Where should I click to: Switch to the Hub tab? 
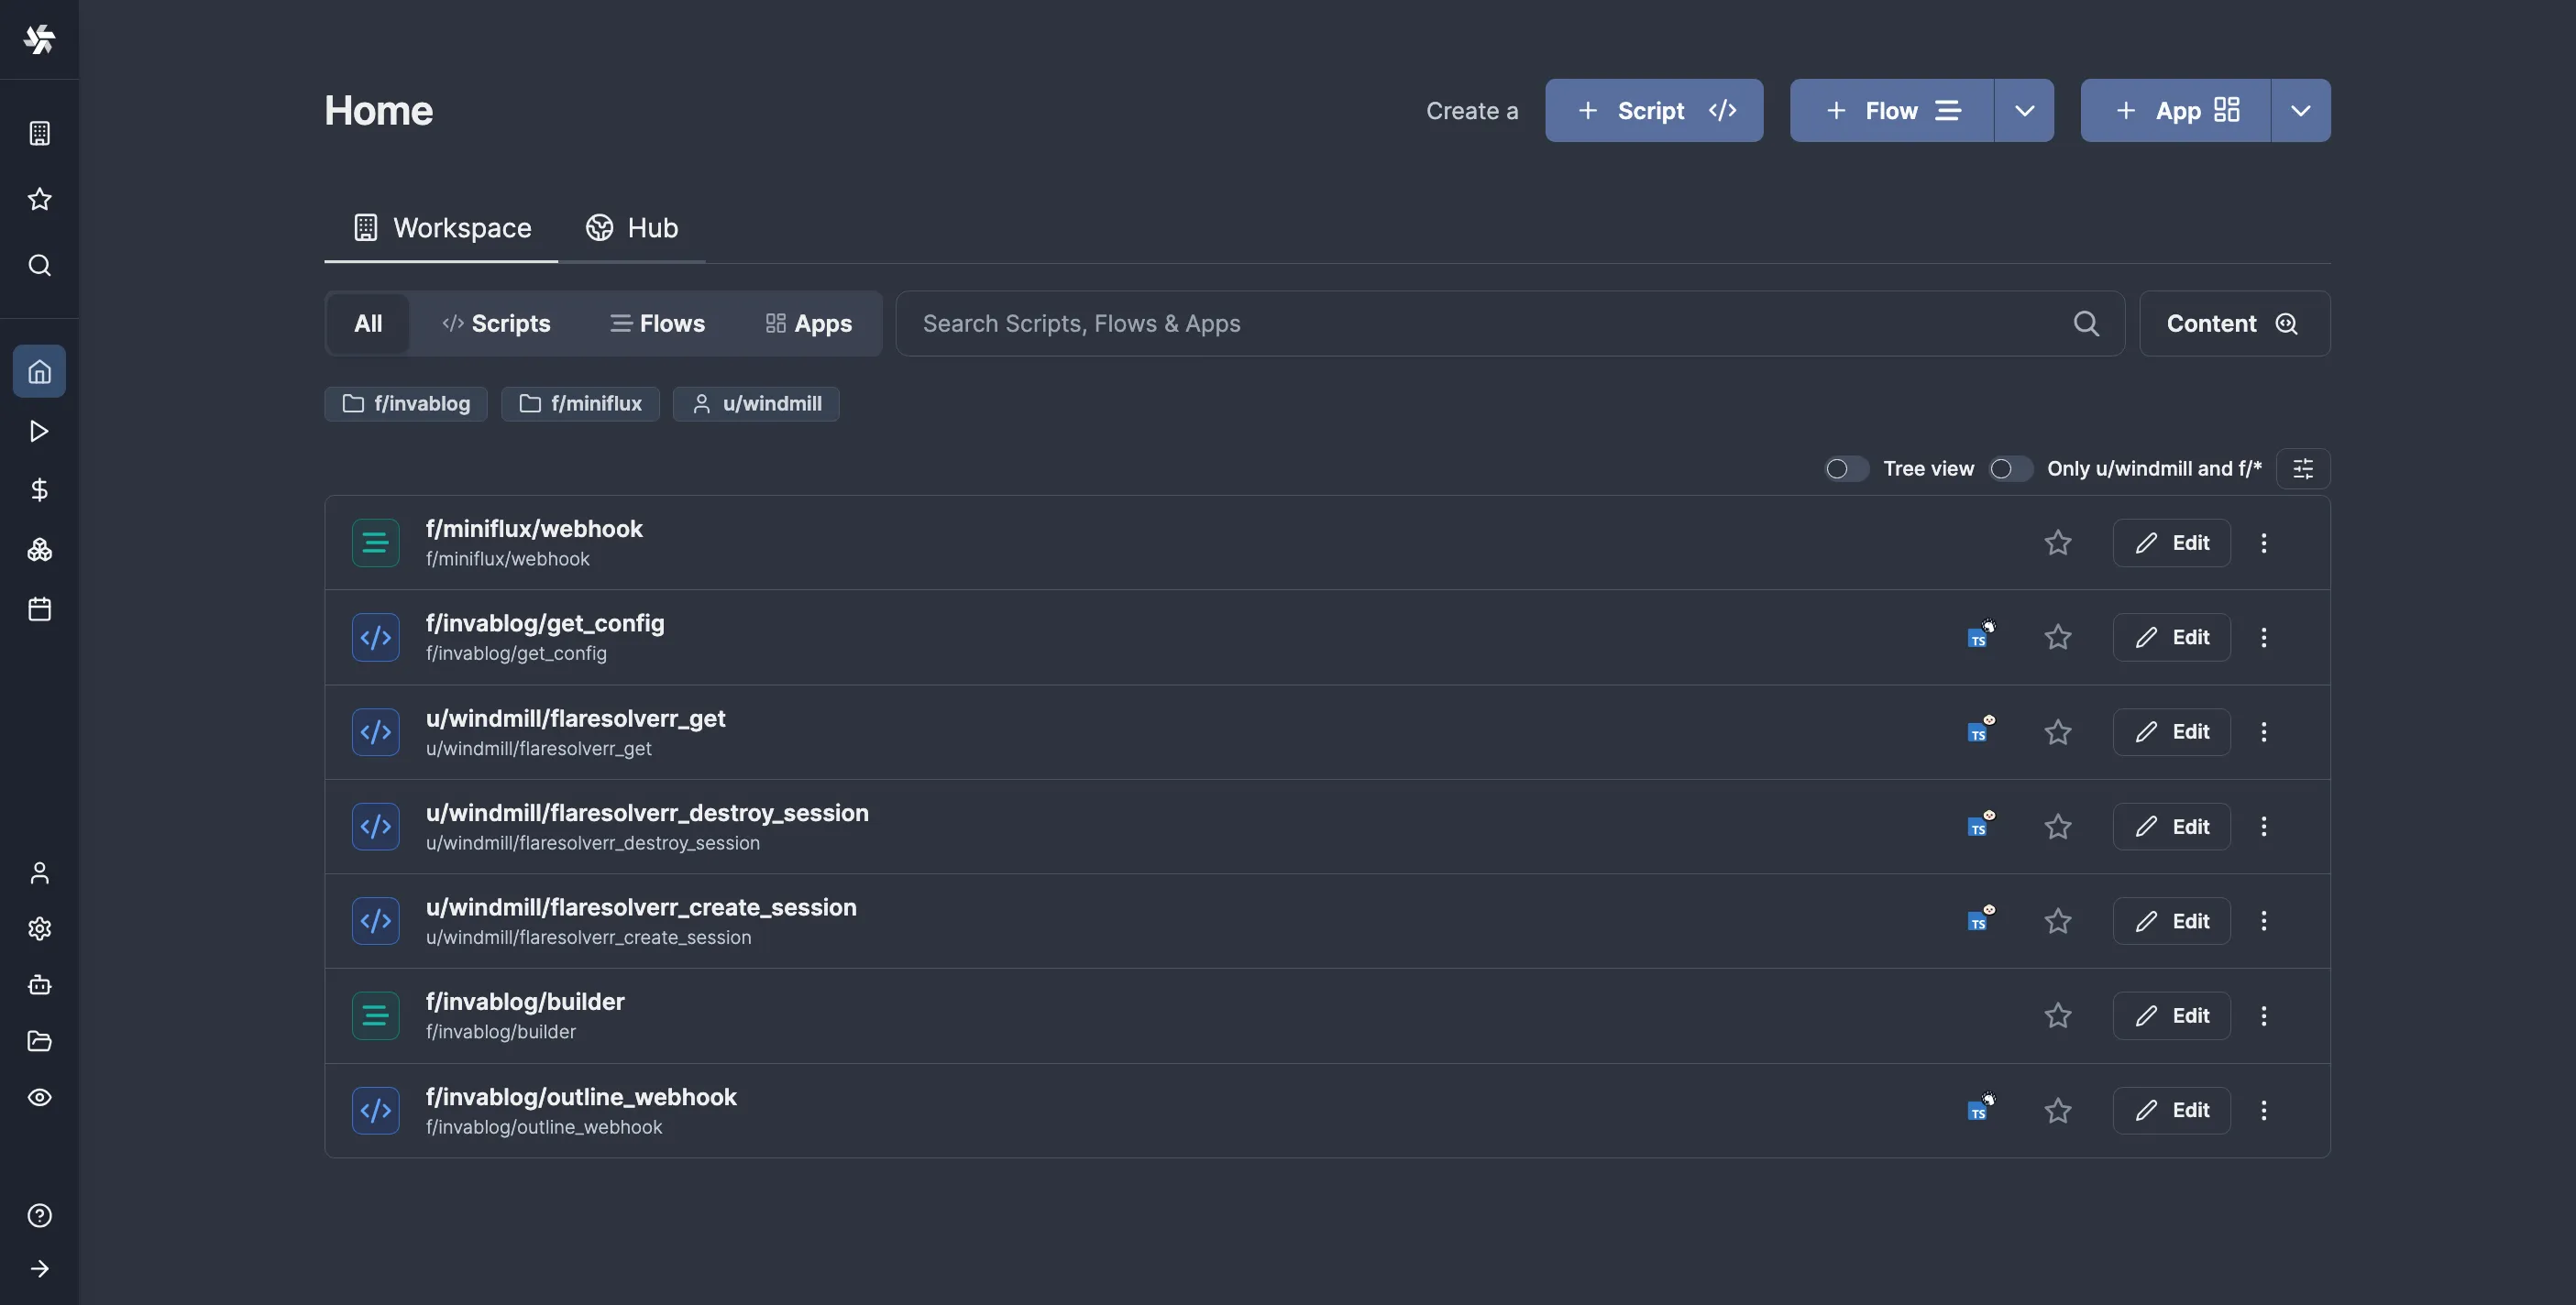pyautogui.click(x=632, y=227)
